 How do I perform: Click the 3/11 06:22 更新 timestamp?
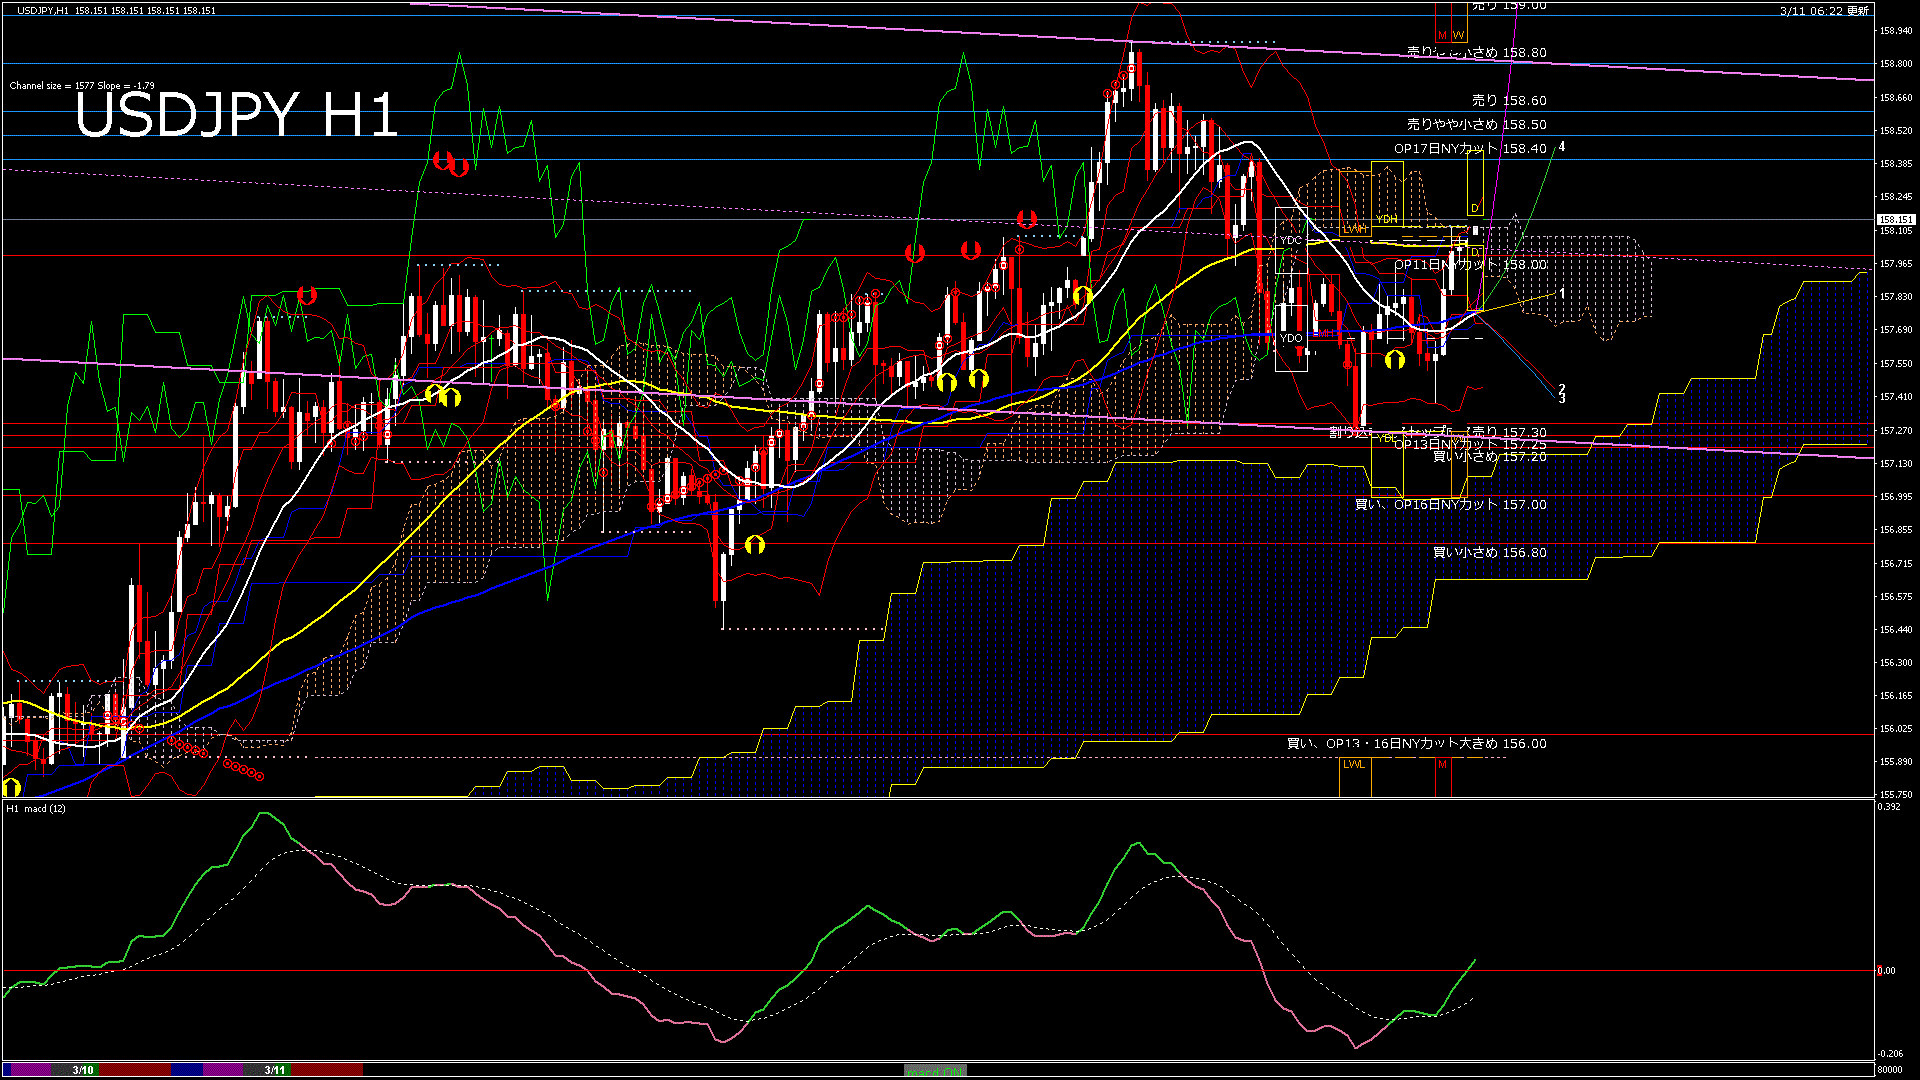coord(1824,11)
